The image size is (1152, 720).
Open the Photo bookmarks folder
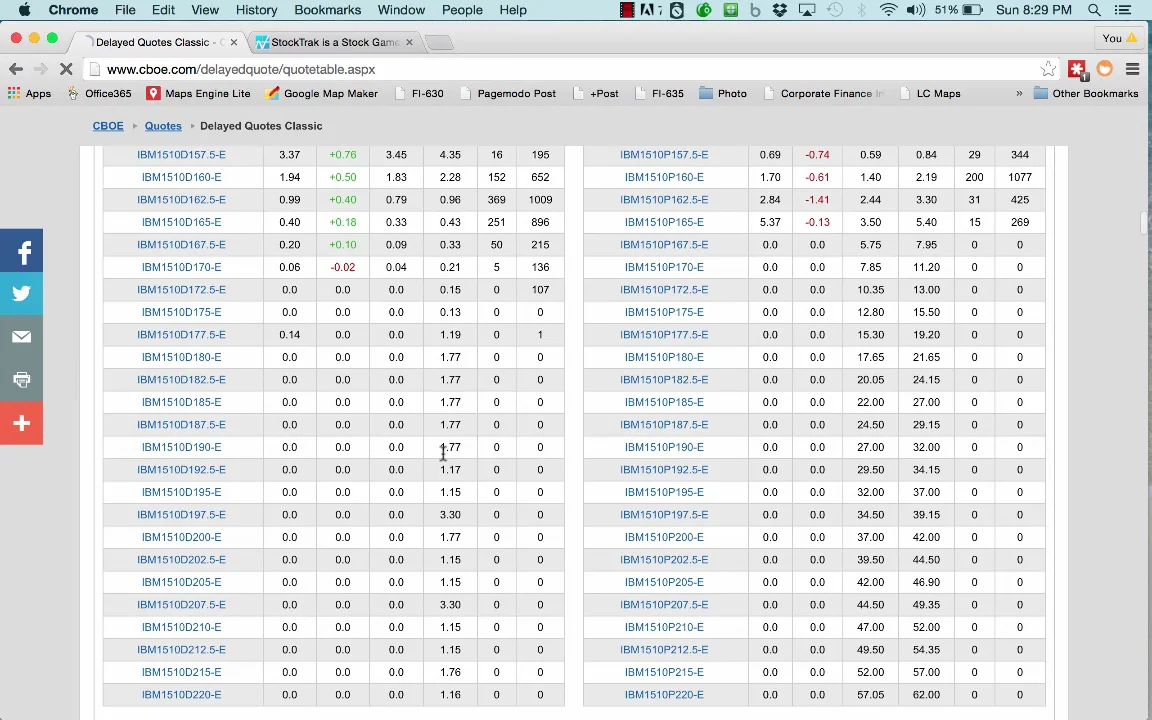click(723, 93)
